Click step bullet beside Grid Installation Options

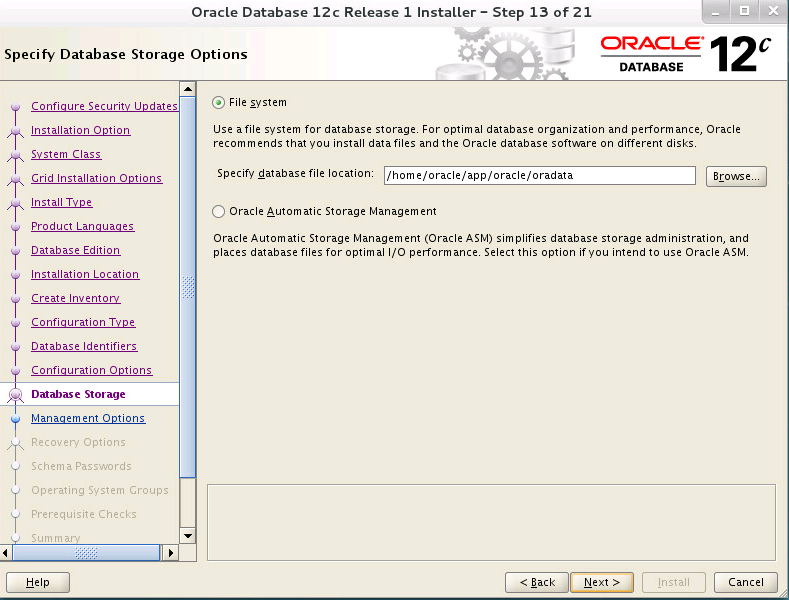(16, 179)
